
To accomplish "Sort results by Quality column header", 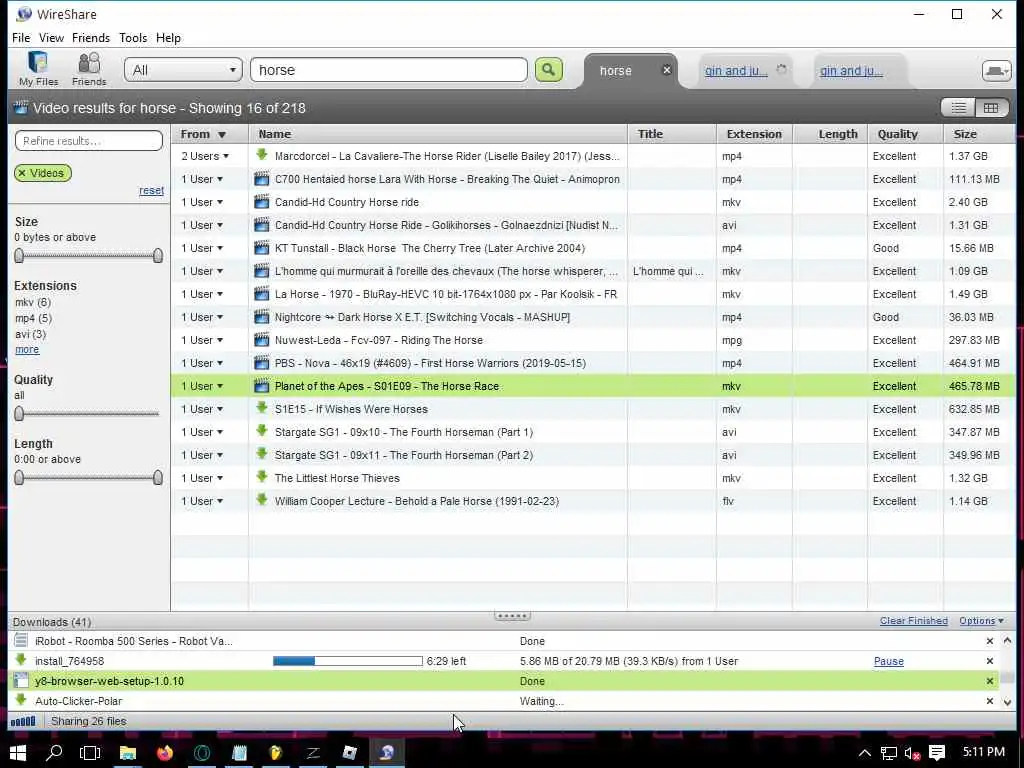I will coord(905,134).
